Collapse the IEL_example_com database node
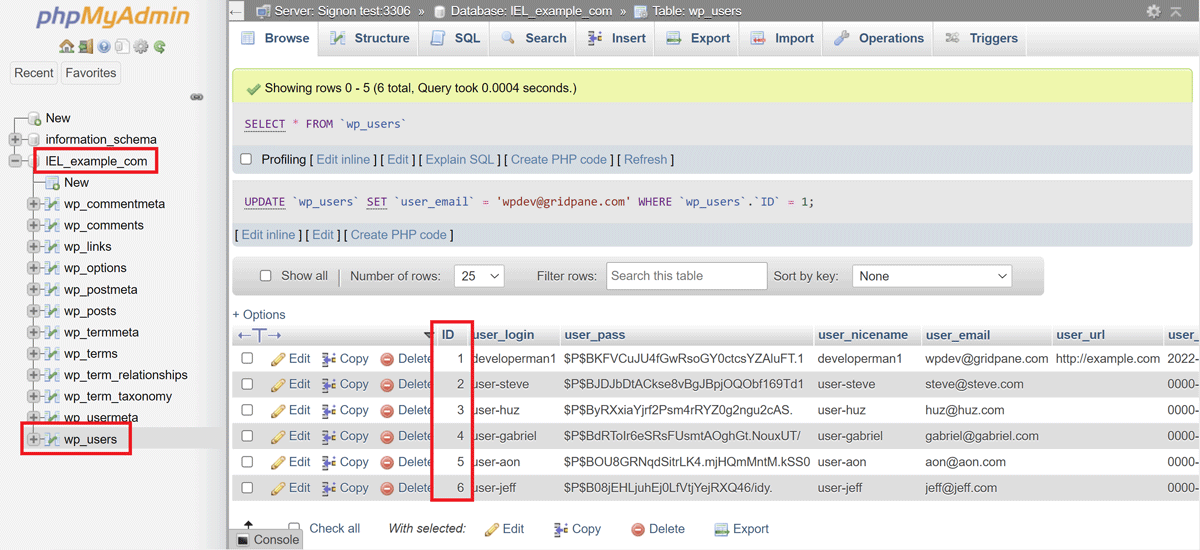Viewport: 1200px width, 550px height. (15, 161)
